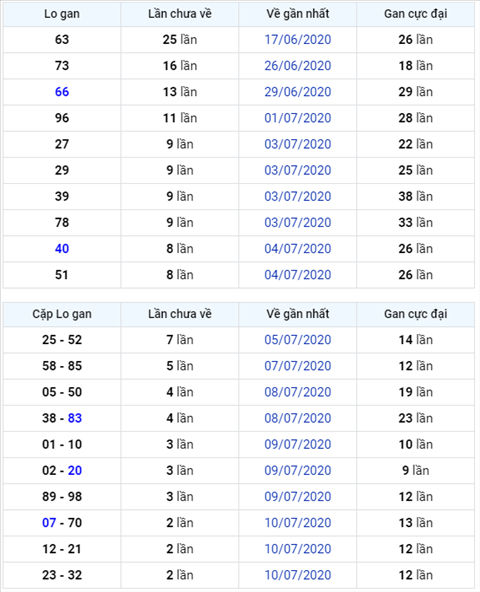Open 09/07/2020 link in row 89 - 98
The height and width of the screenshot is (592, 480).
pos(298,496)
